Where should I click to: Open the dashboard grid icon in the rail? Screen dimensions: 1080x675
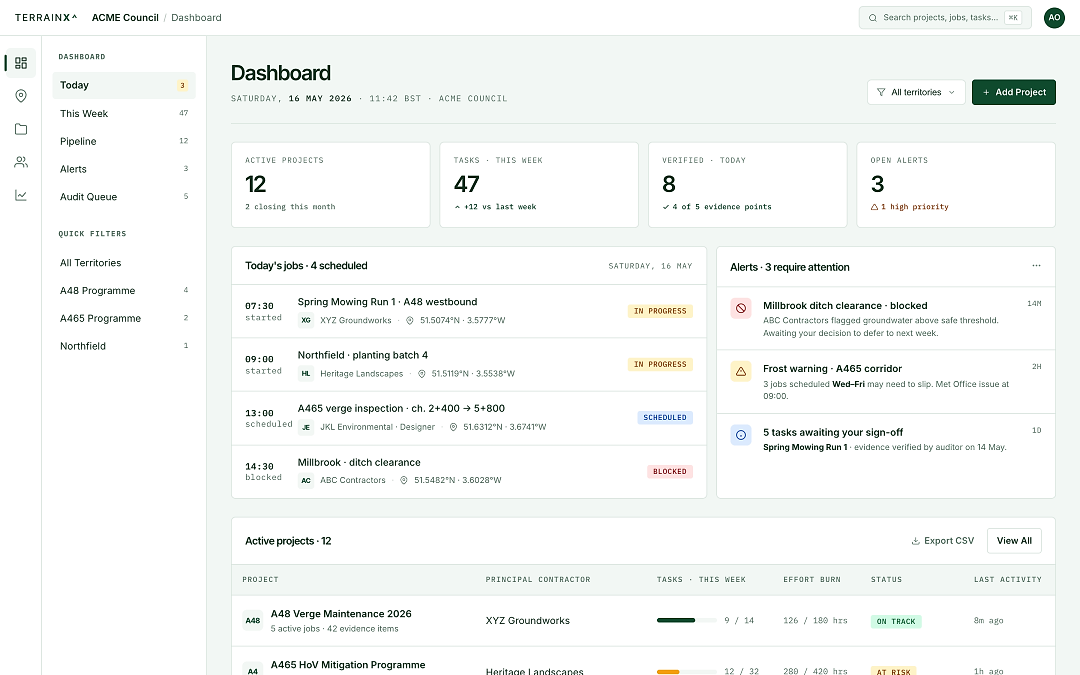click(21, 63)
